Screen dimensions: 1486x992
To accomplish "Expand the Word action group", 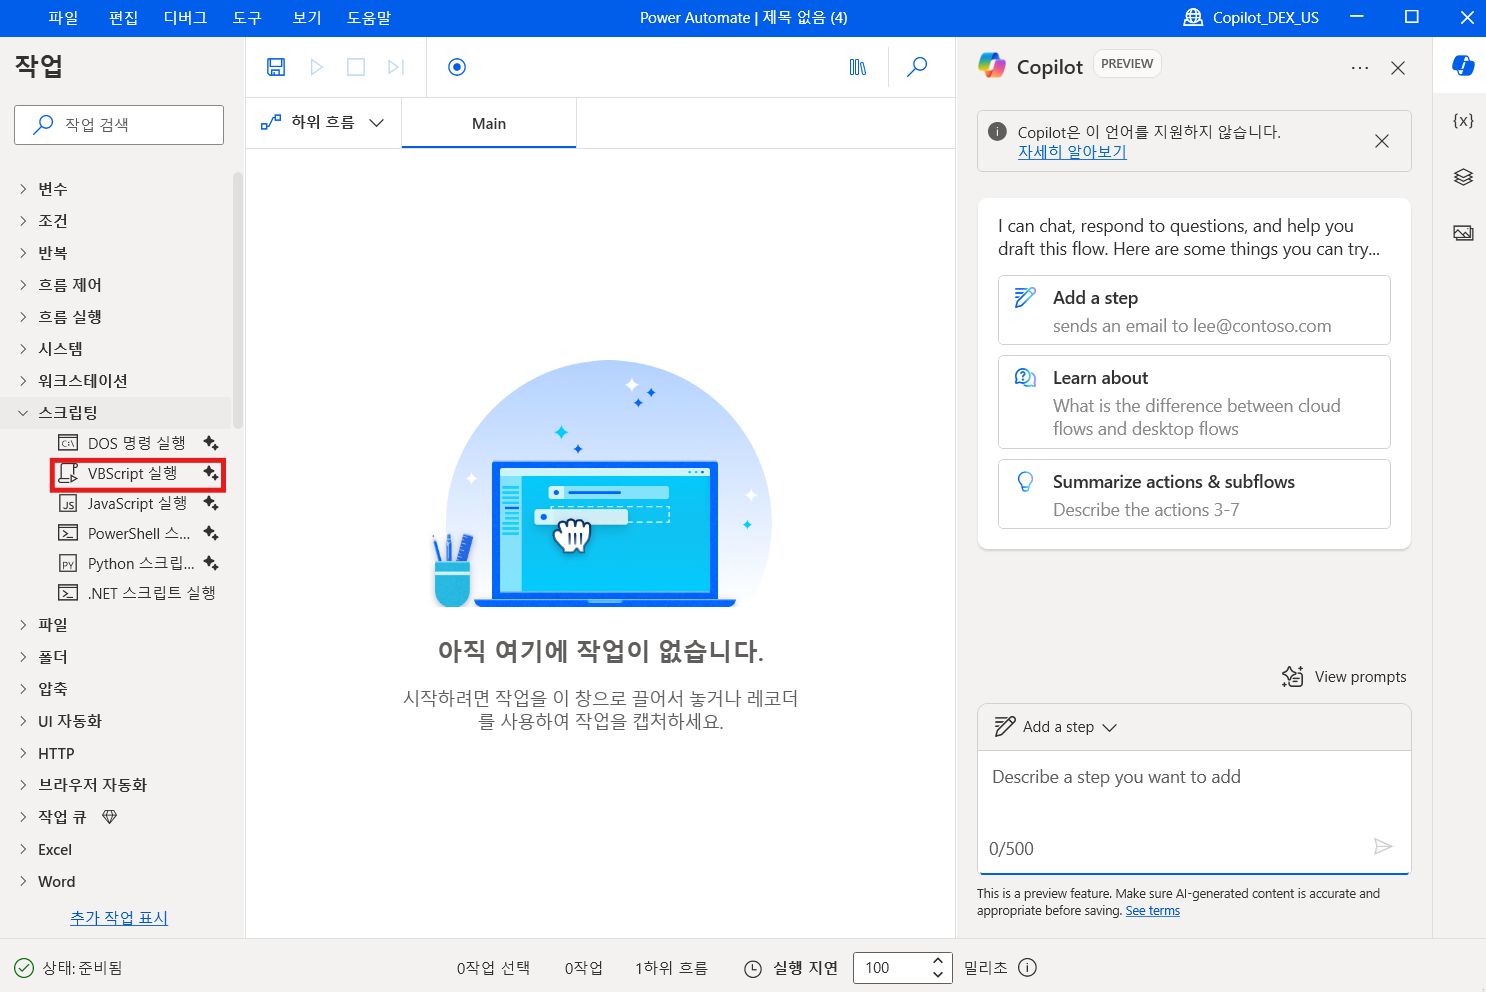I will (23, 881).
